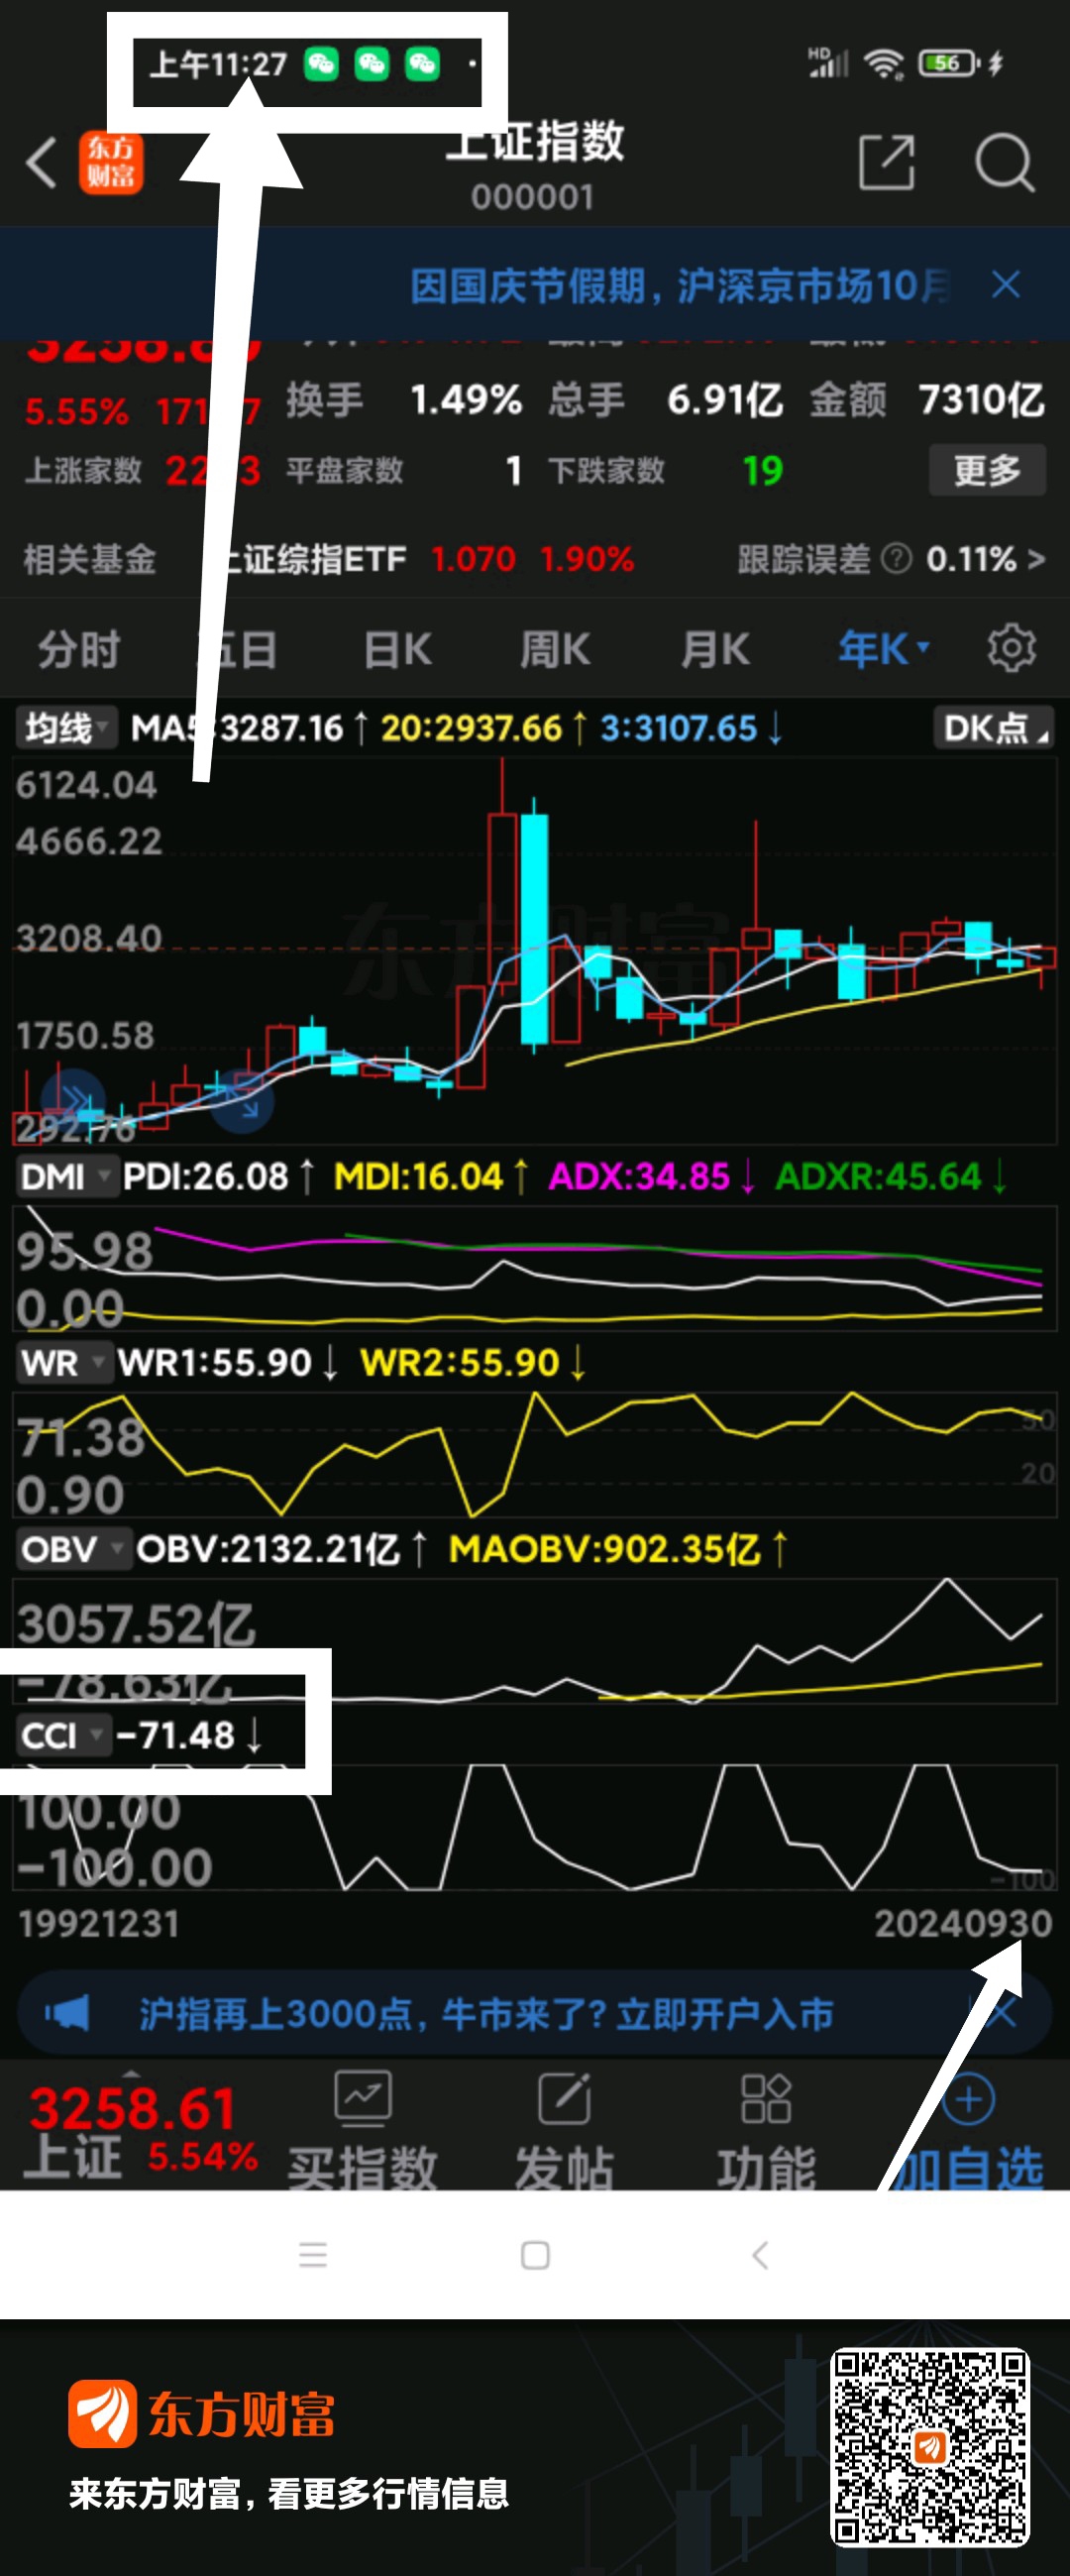Dismiss the 国庆节假期 notice banner
This screenshot has height=2576, width=1070.
[x=1006, y=285]
